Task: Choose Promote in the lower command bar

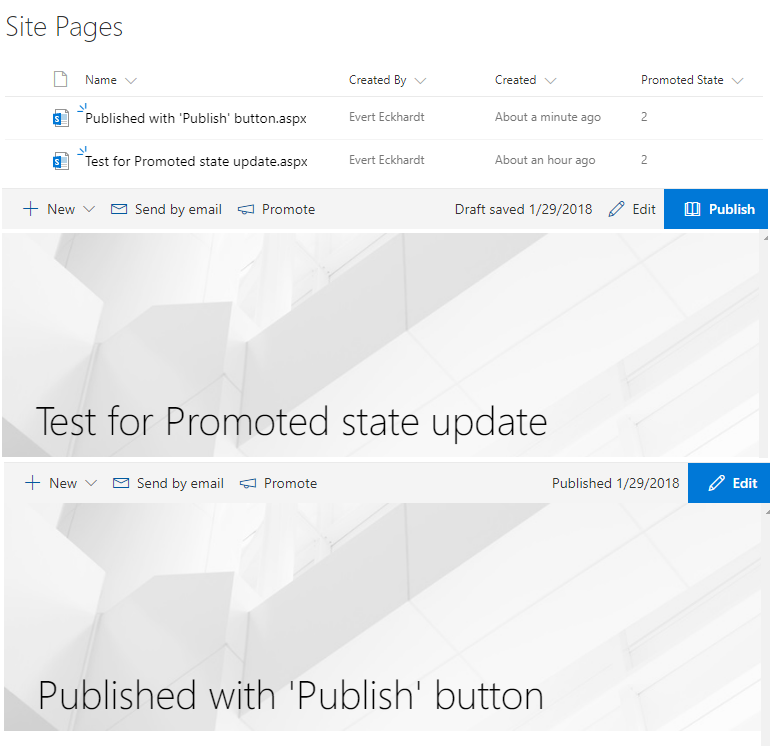Action: (290, 483)
